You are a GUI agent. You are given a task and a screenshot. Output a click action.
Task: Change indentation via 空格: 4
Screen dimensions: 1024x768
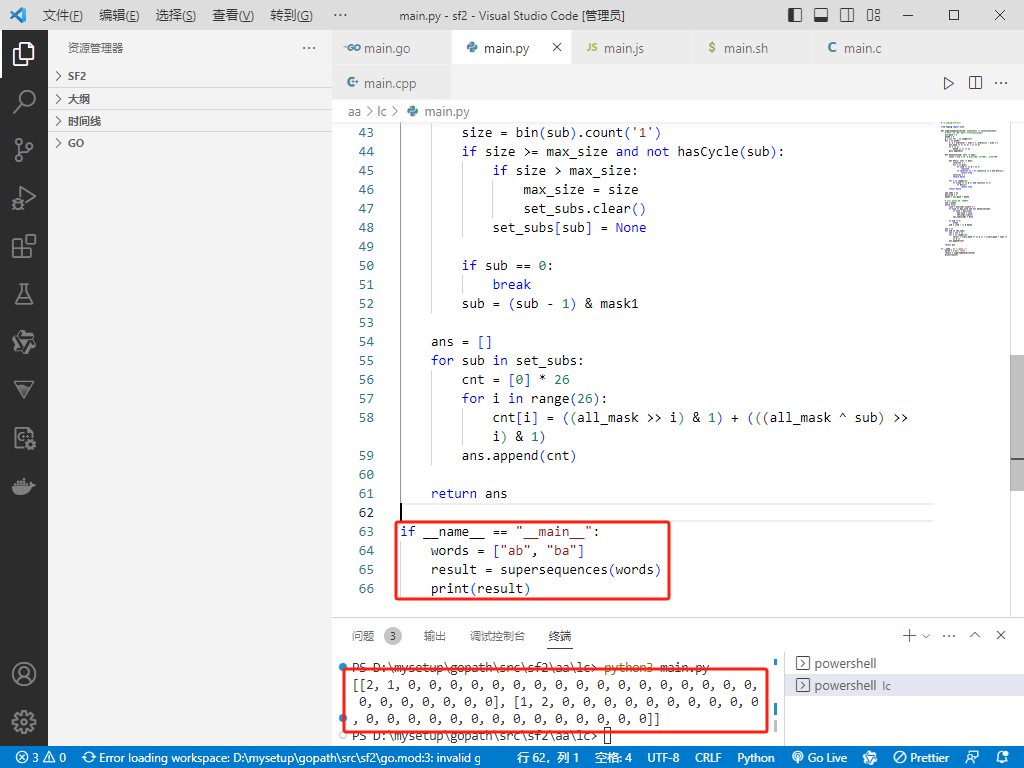click(x=613, y=758)
